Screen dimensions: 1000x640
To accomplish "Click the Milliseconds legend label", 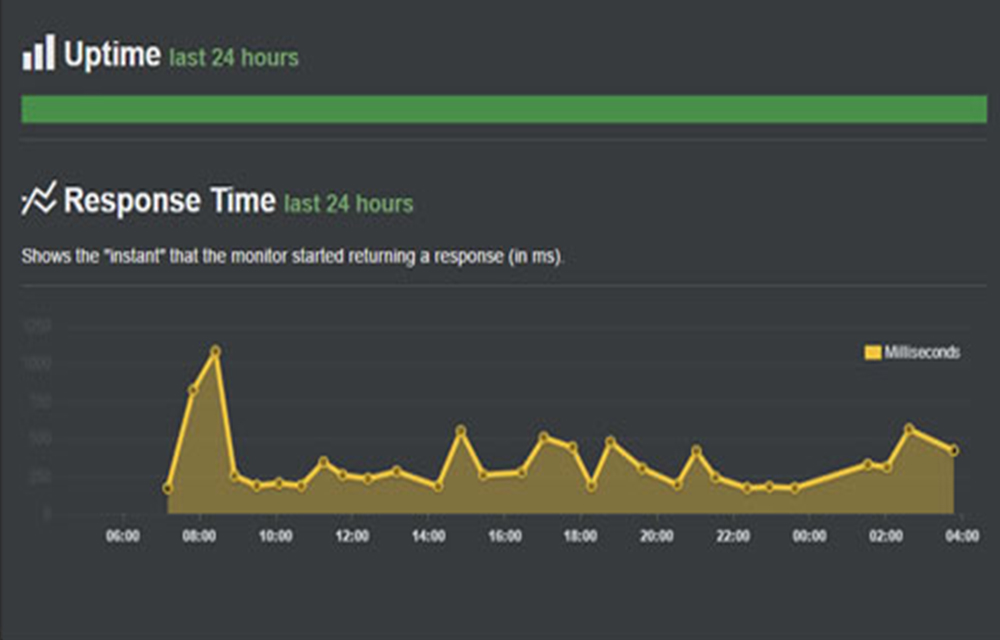I will pos(922,353).
